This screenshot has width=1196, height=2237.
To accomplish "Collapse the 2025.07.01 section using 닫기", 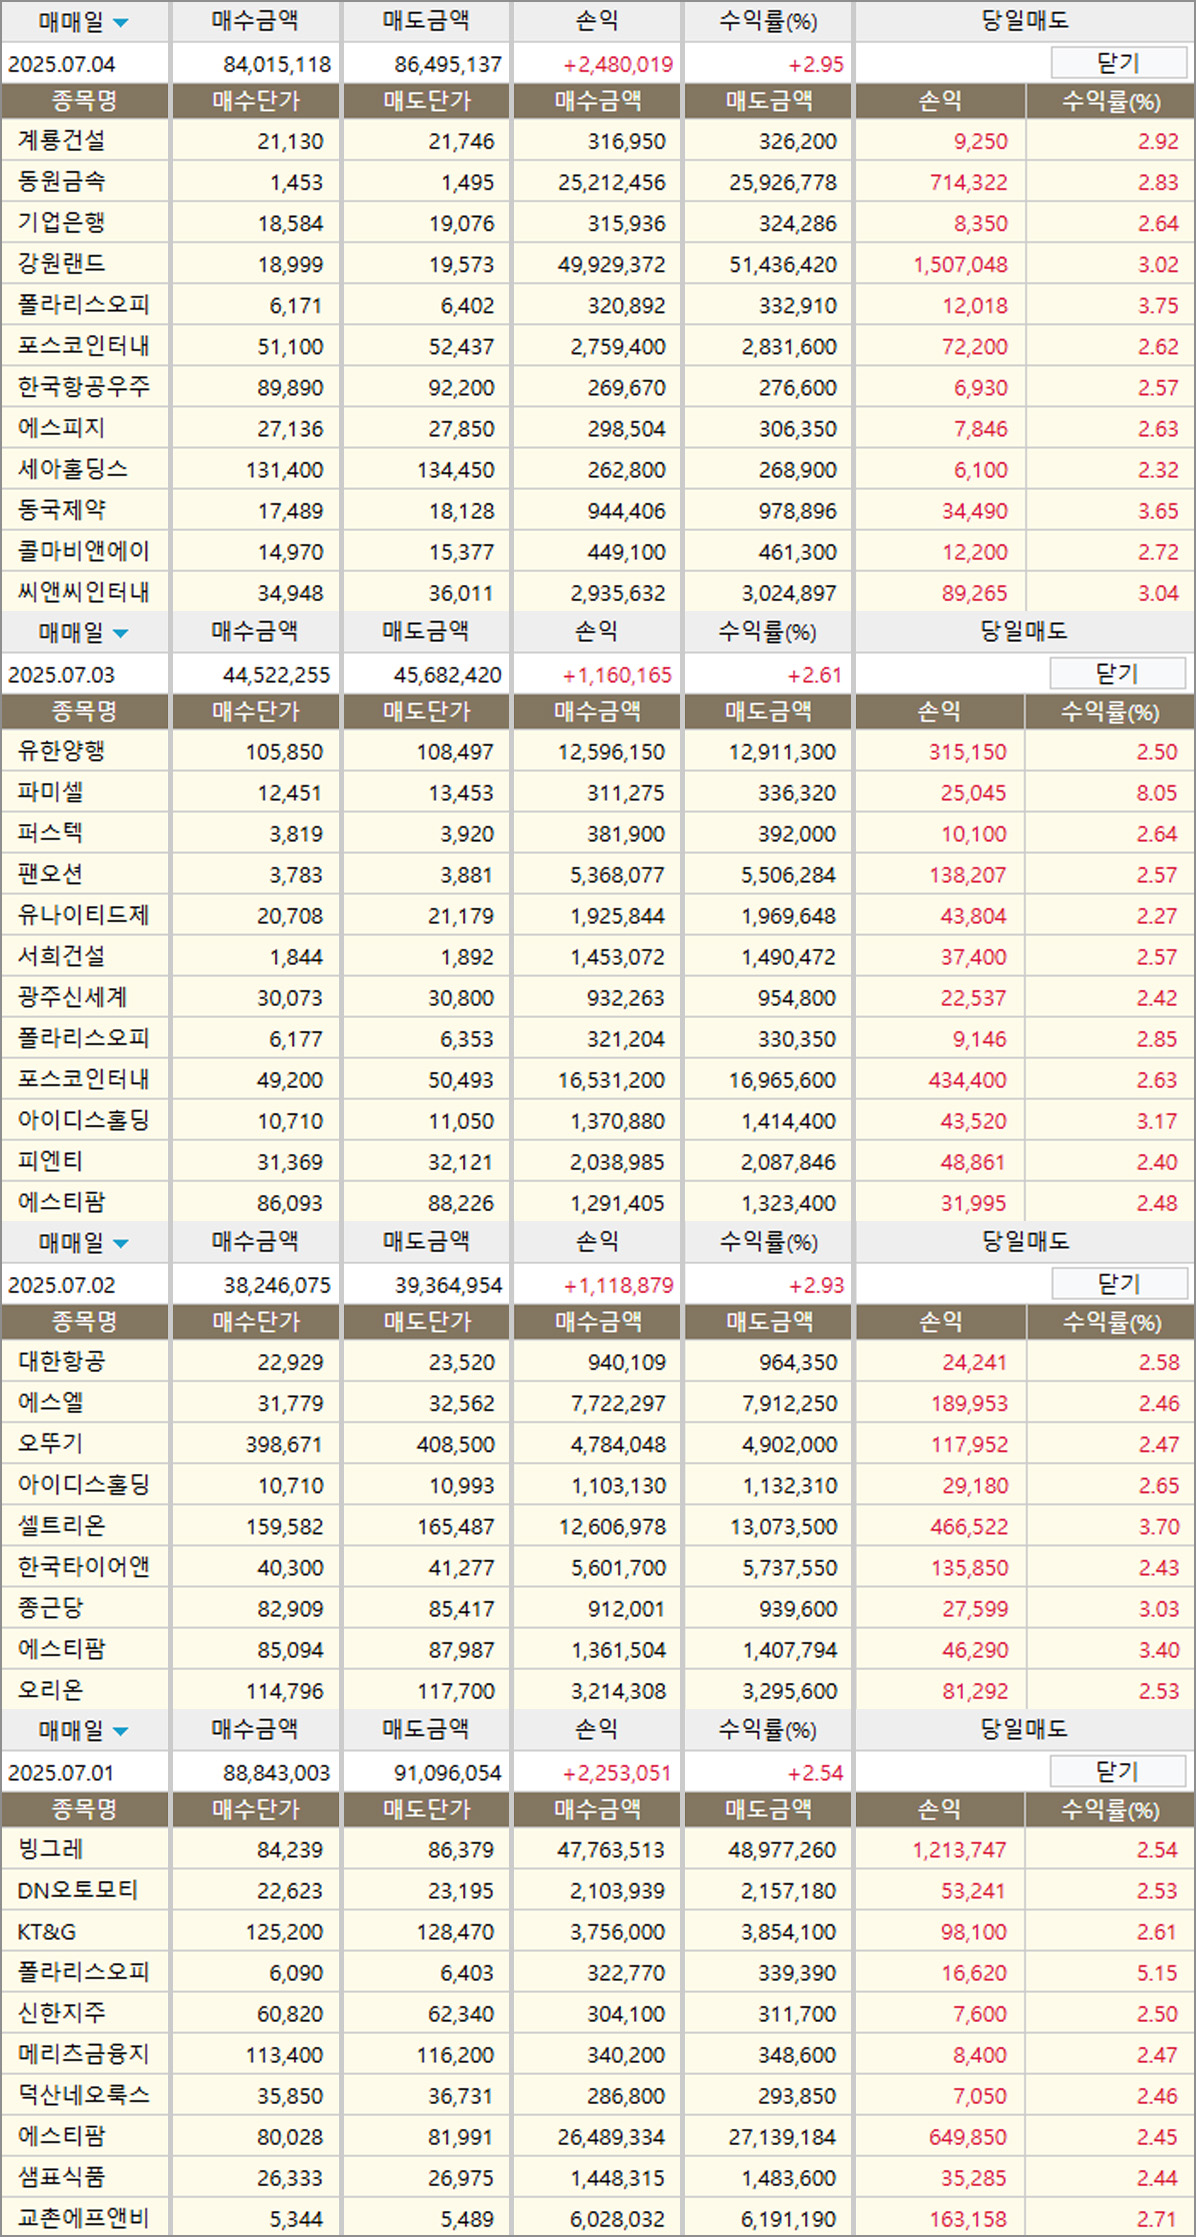I will 1118,1772.
